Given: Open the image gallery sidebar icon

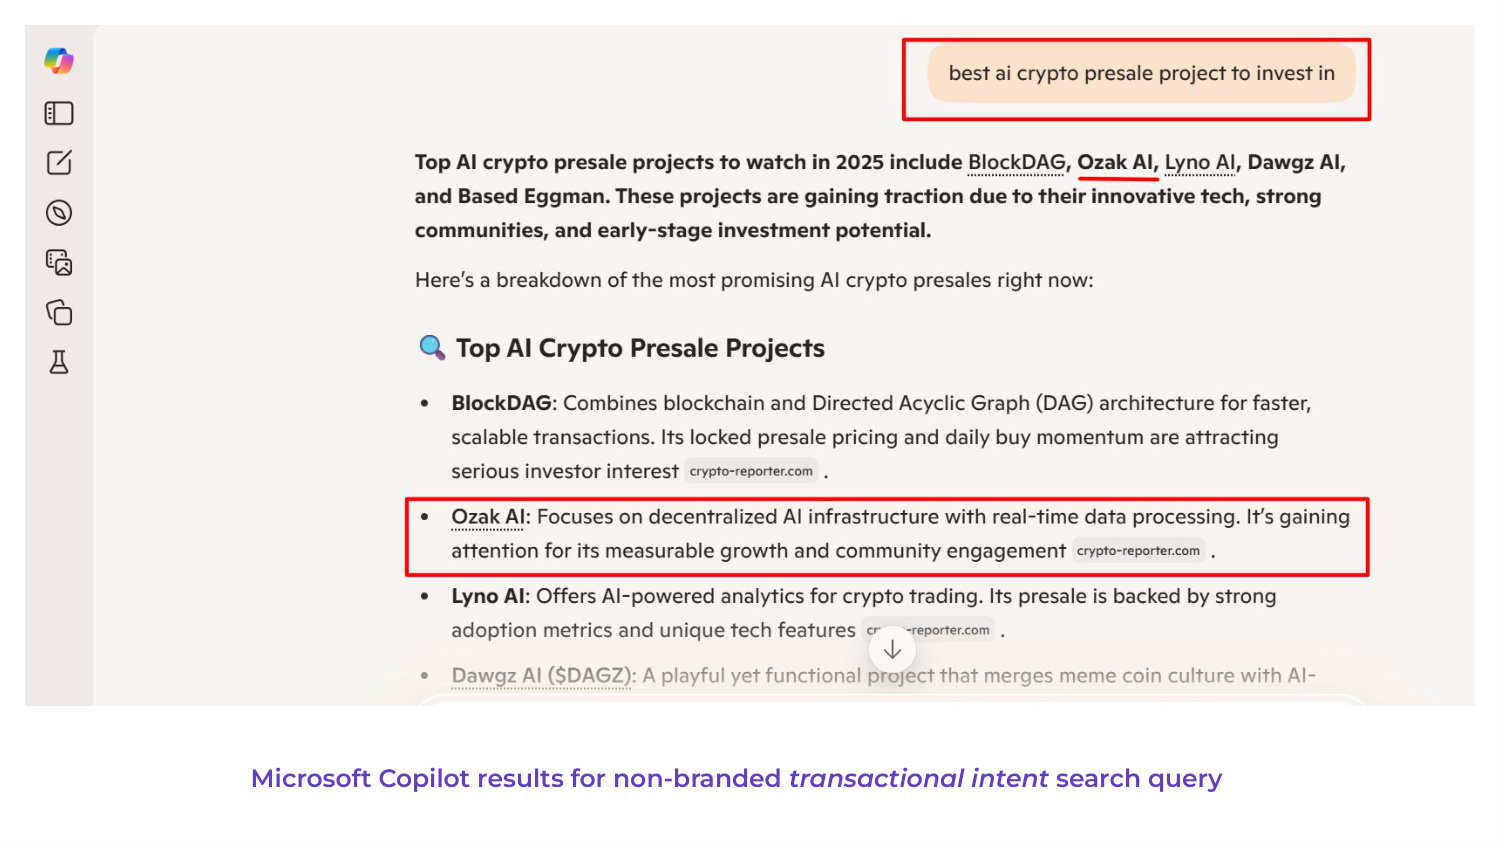Looking at the screenshot, I should (x=59, y=263).
